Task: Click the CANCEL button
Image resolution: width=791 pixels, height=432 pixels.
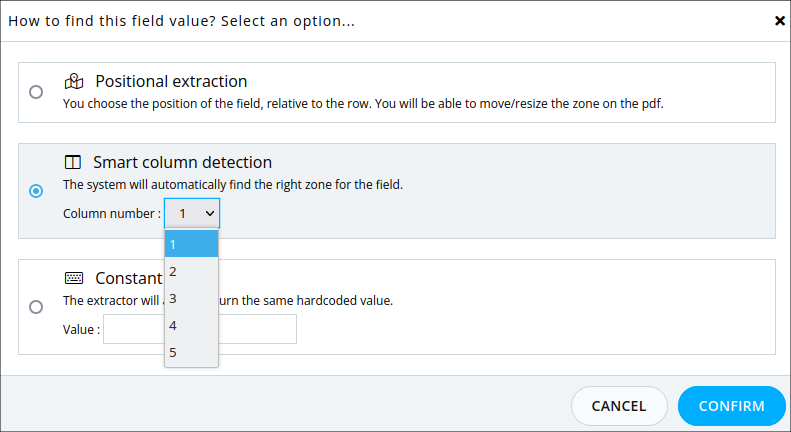Action: click(x=619, y=406)
